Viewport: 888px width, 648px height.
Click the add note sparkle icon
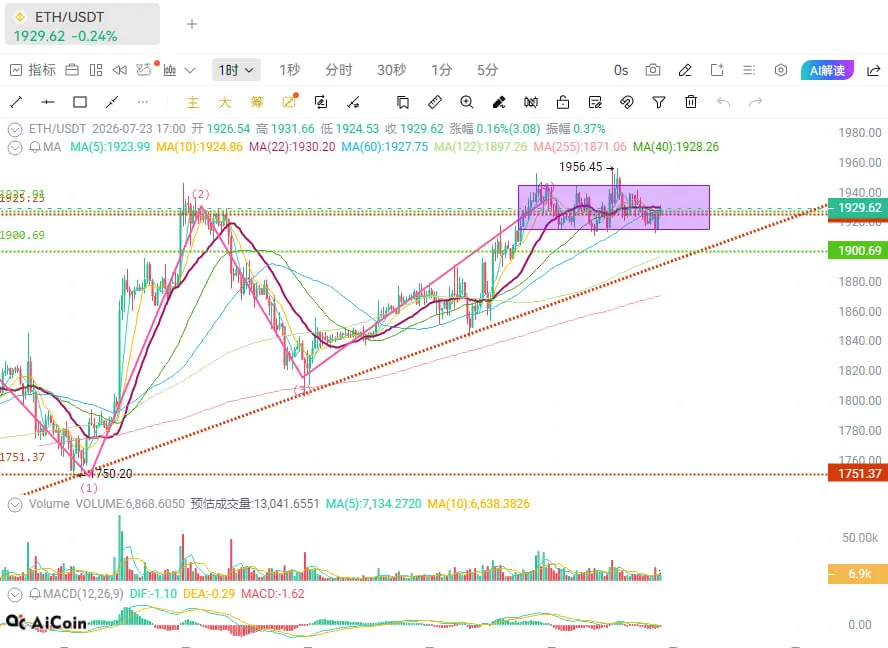[717, 70]
